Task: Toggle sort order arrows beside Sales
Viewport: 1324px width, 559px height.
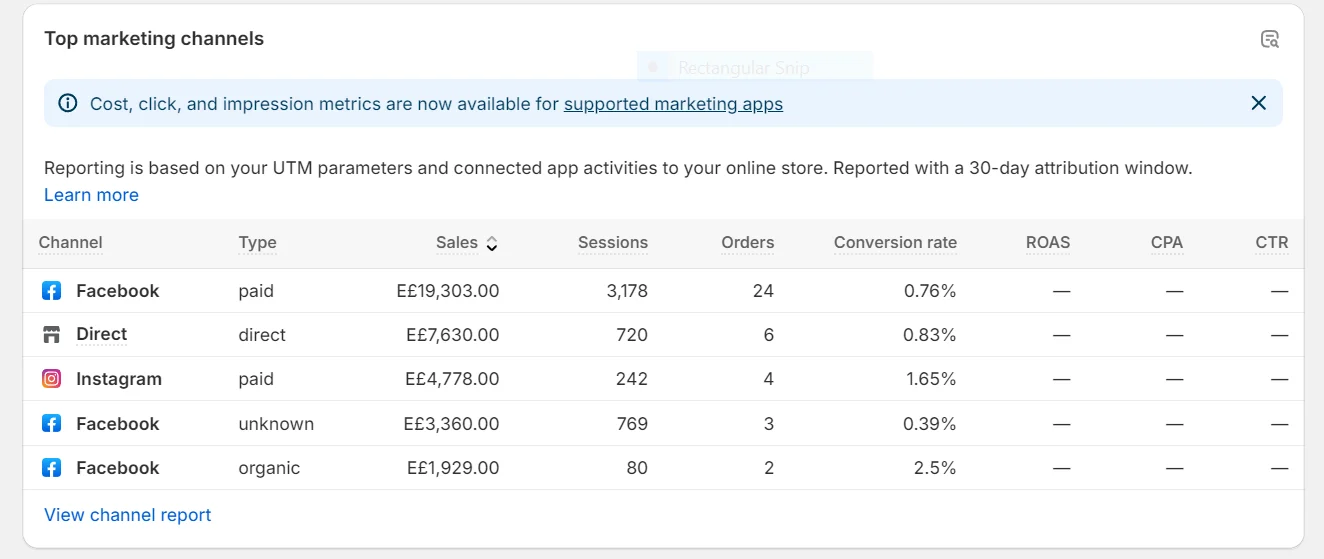Action: coord(492,243)
